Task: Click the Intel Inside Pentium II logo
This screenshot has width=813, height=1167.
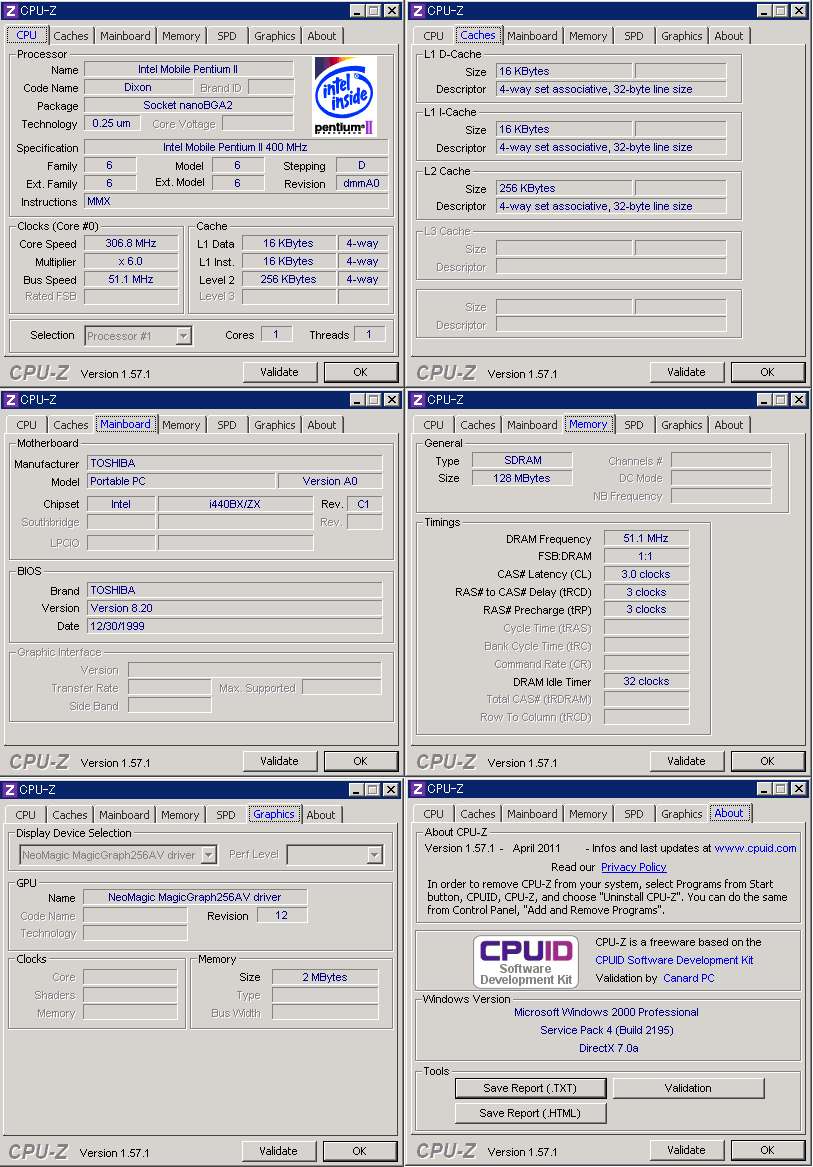Action: pos(344,96)
